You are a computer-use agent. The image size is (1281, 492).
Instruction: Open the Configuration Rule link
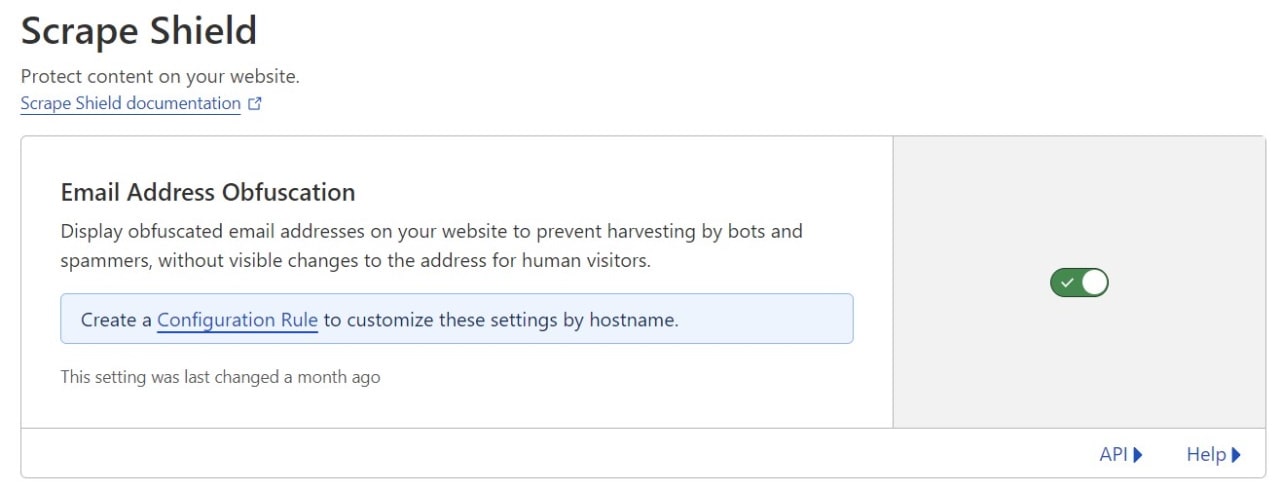(x=237, y=320)
